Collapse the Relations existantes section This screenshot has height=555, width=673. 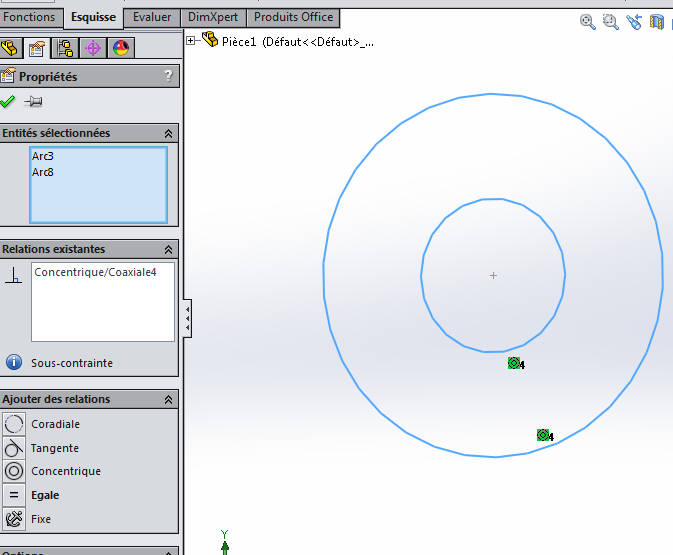pyautogui.click(x=168, y=250)
